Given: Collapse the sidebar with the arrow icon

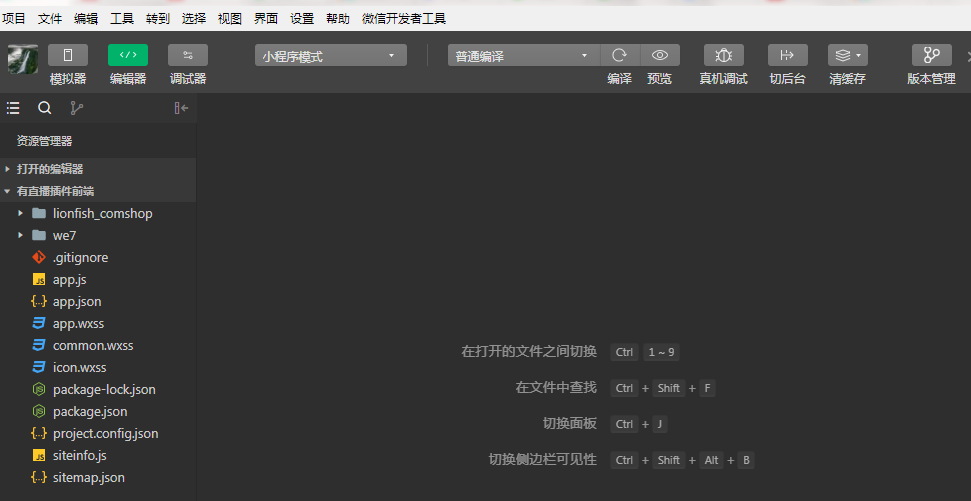Looking at the screenshot, I should (181, 108).
